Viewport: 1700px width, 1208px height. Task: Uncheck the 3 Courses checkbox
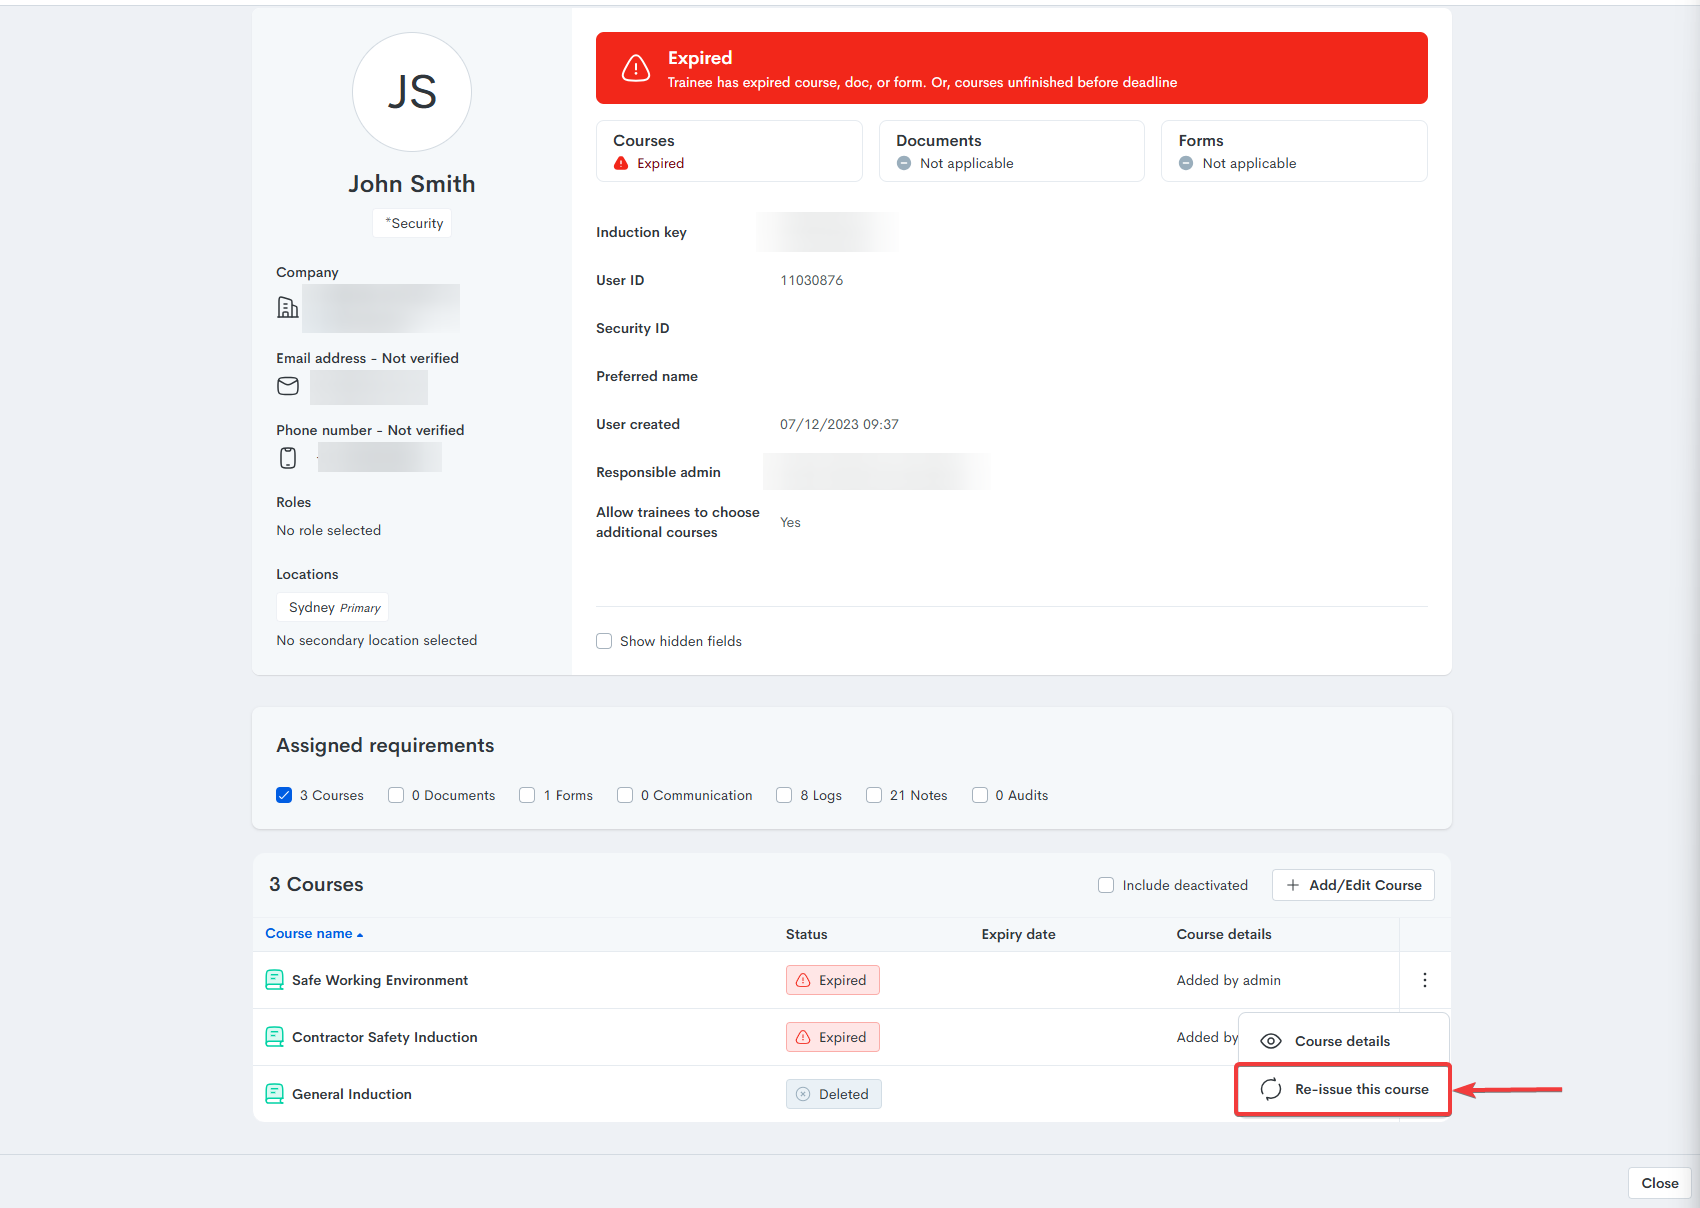(x=284, y=795)
